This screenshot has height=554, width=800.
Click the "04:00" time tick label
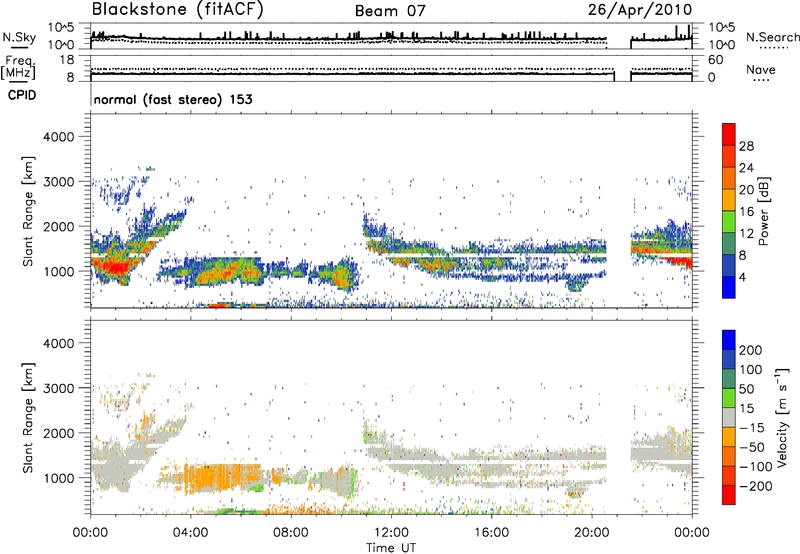coord(190,533)
